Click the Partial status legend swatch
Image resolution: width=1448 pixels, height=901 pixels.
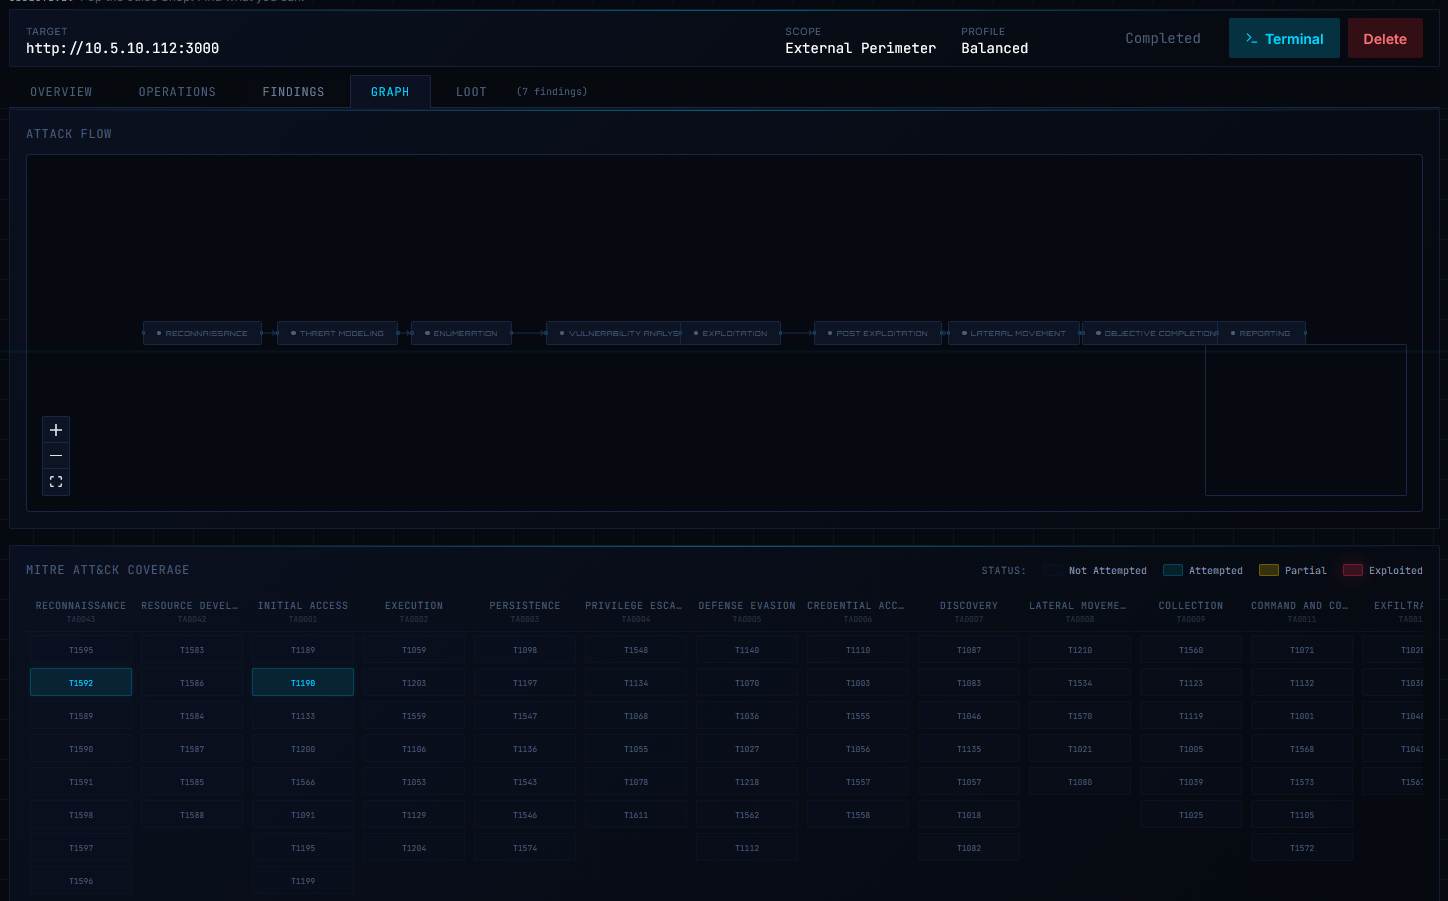(1269, 570)
